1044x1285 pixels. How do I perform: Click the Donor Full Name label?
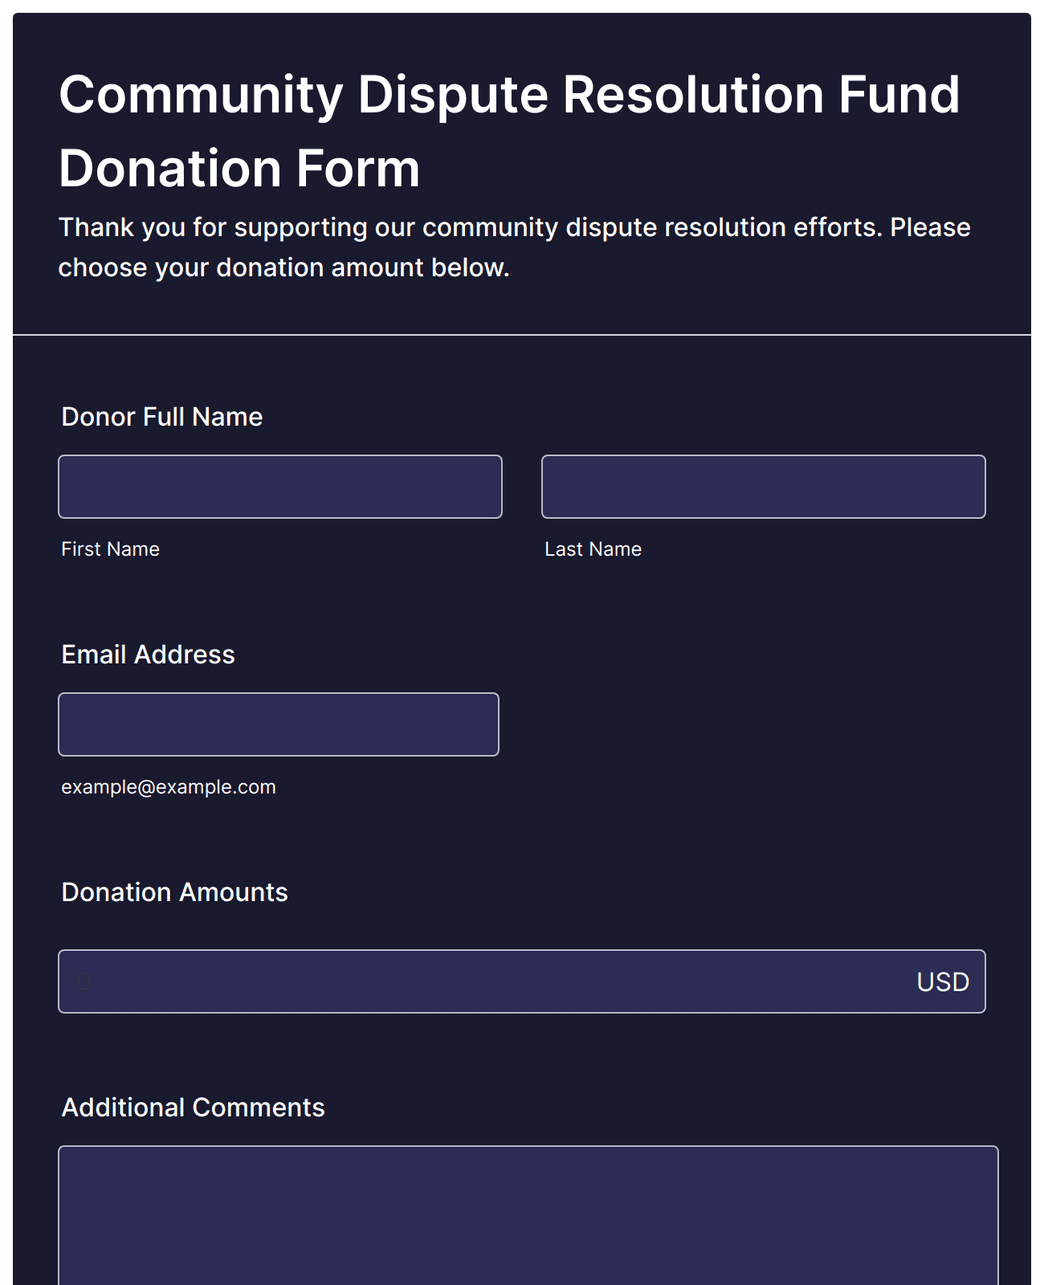point(162,417)
